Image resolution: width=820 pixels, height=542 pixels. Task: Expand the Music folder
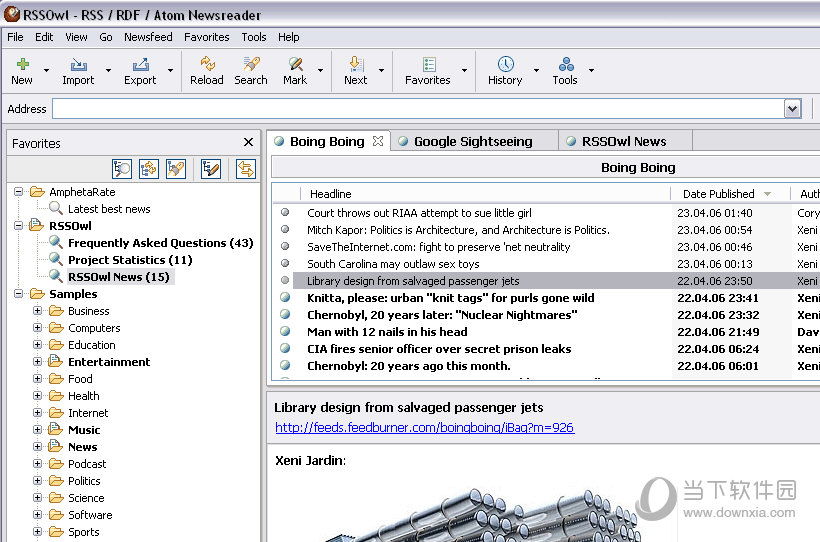tap(37, 430)
